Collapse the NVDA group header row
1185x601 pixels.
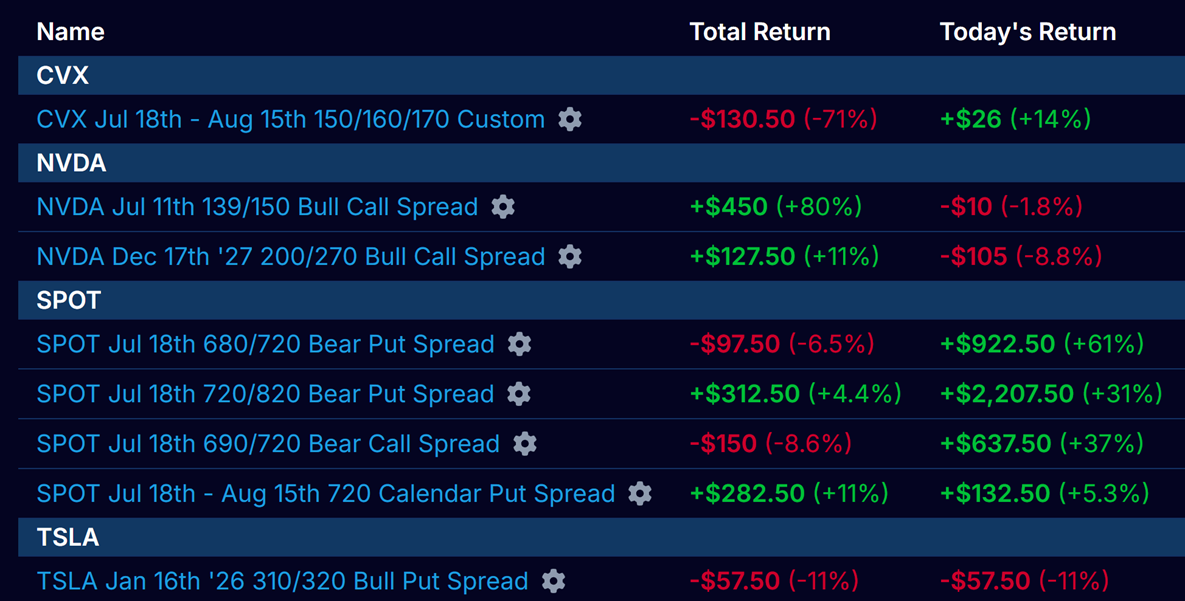pos(602,163)
